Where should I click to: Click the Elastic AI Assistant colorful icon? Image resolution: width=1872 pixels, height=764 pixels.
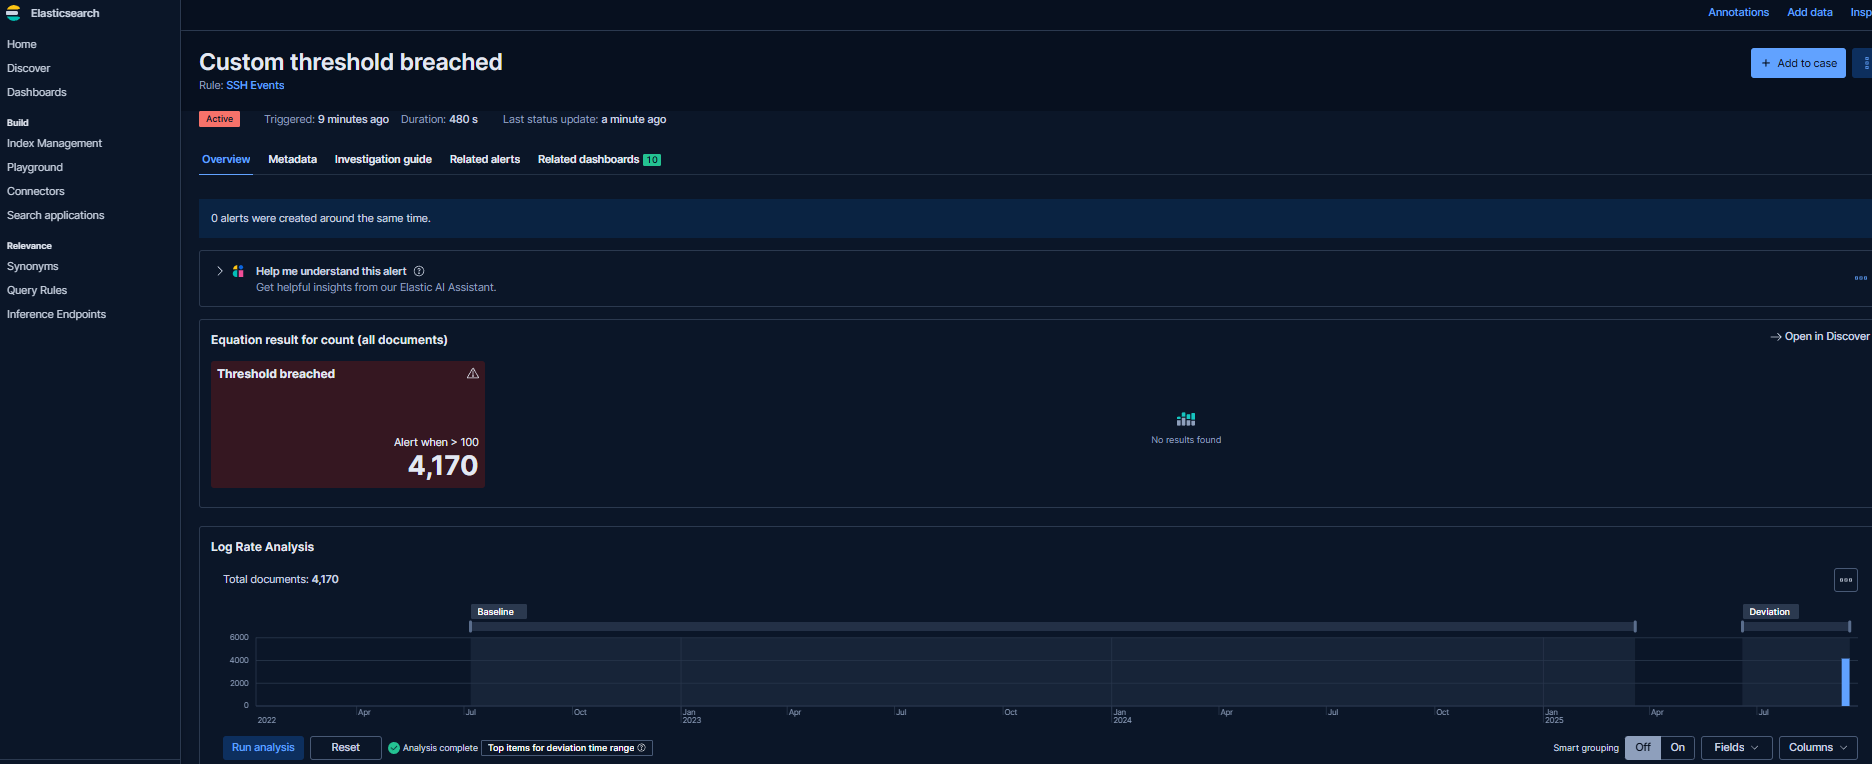pos(238,271)
